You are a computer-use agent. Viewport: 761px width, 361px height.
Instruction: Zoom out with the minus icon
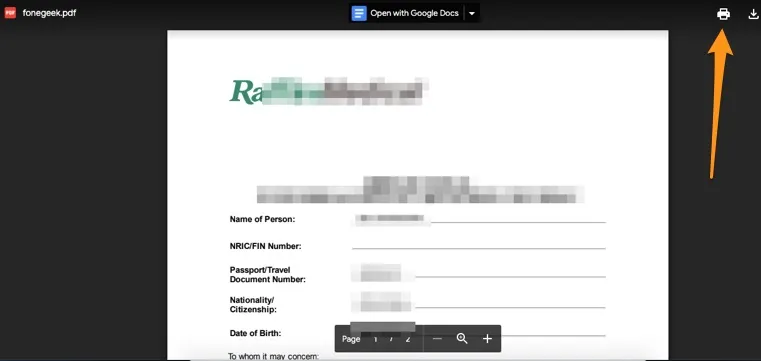(x=437, y=339)
